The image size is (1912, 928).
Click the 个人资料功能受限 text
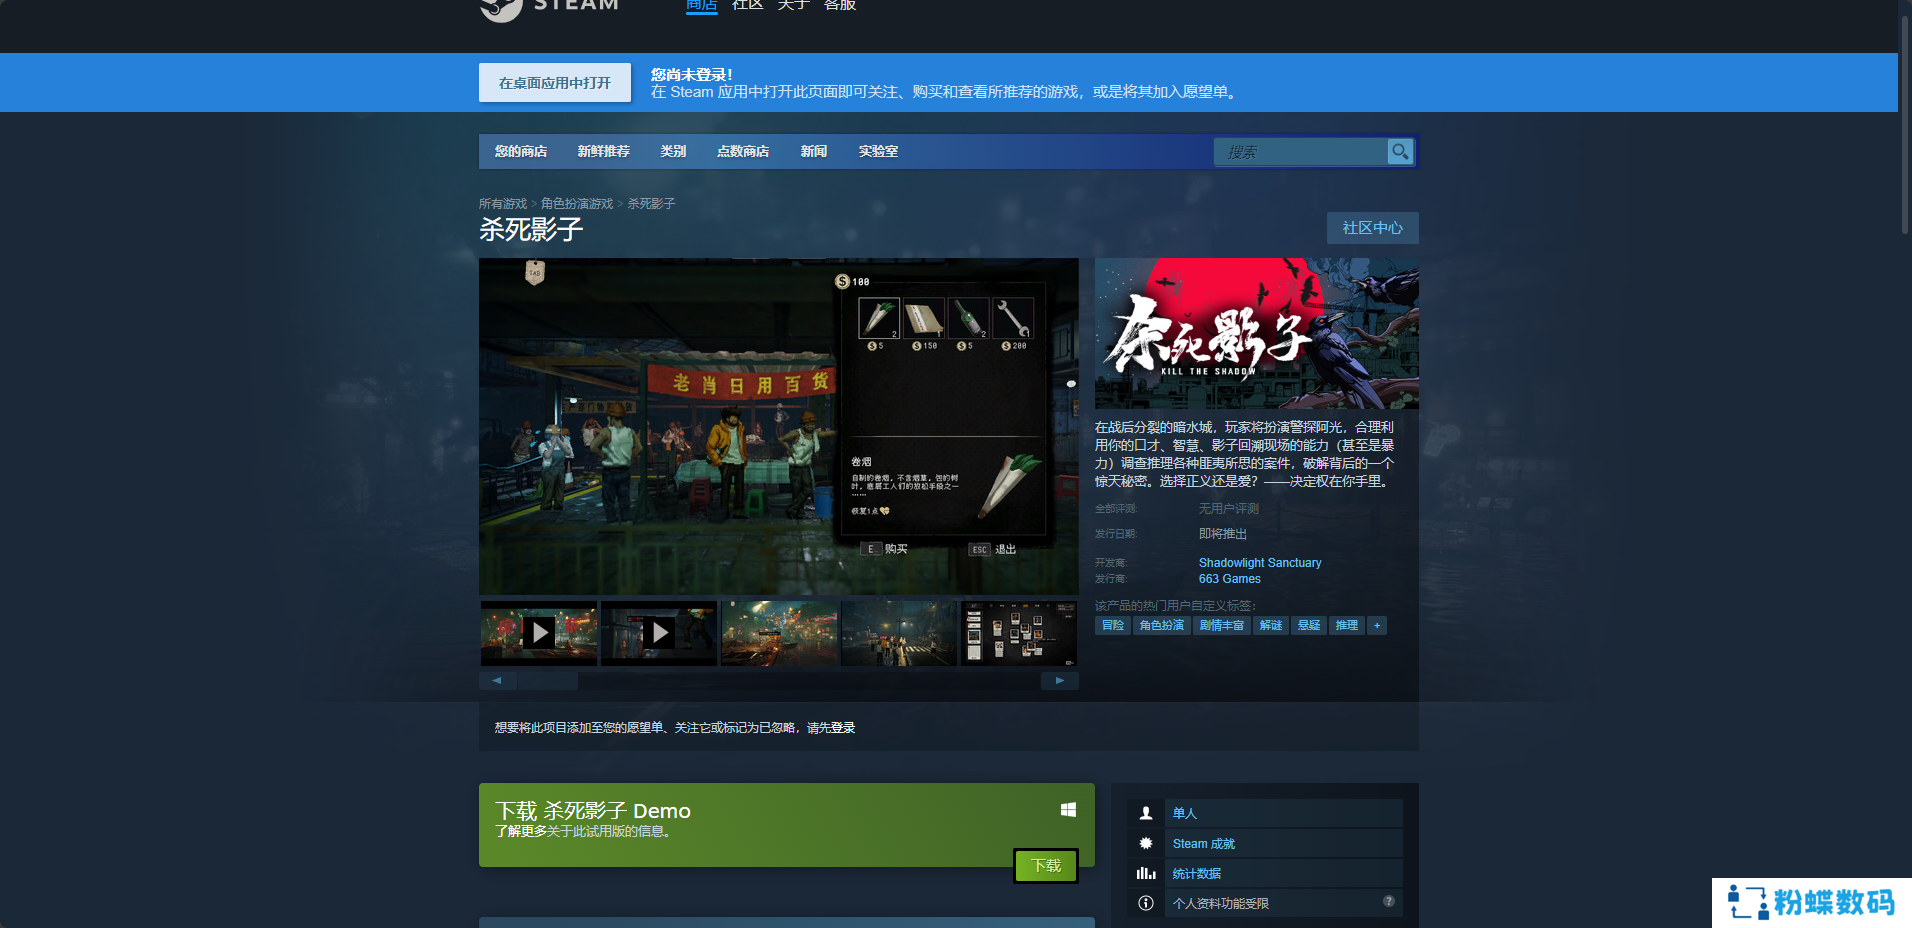tap(1221, 903)
